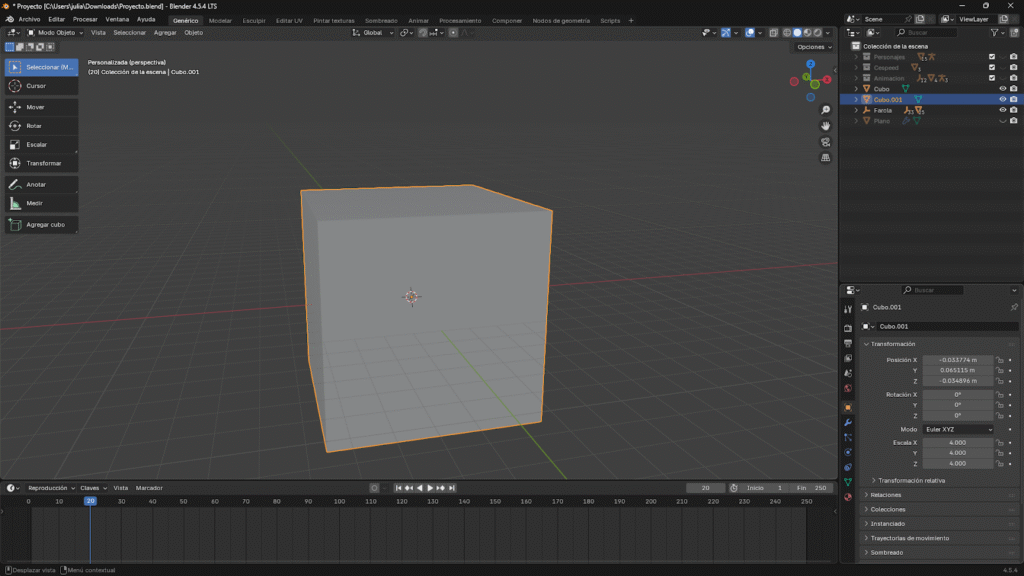Hide the Cubo object with eye icon
The image size is (1024, 576).
[x=1002, y=89]
